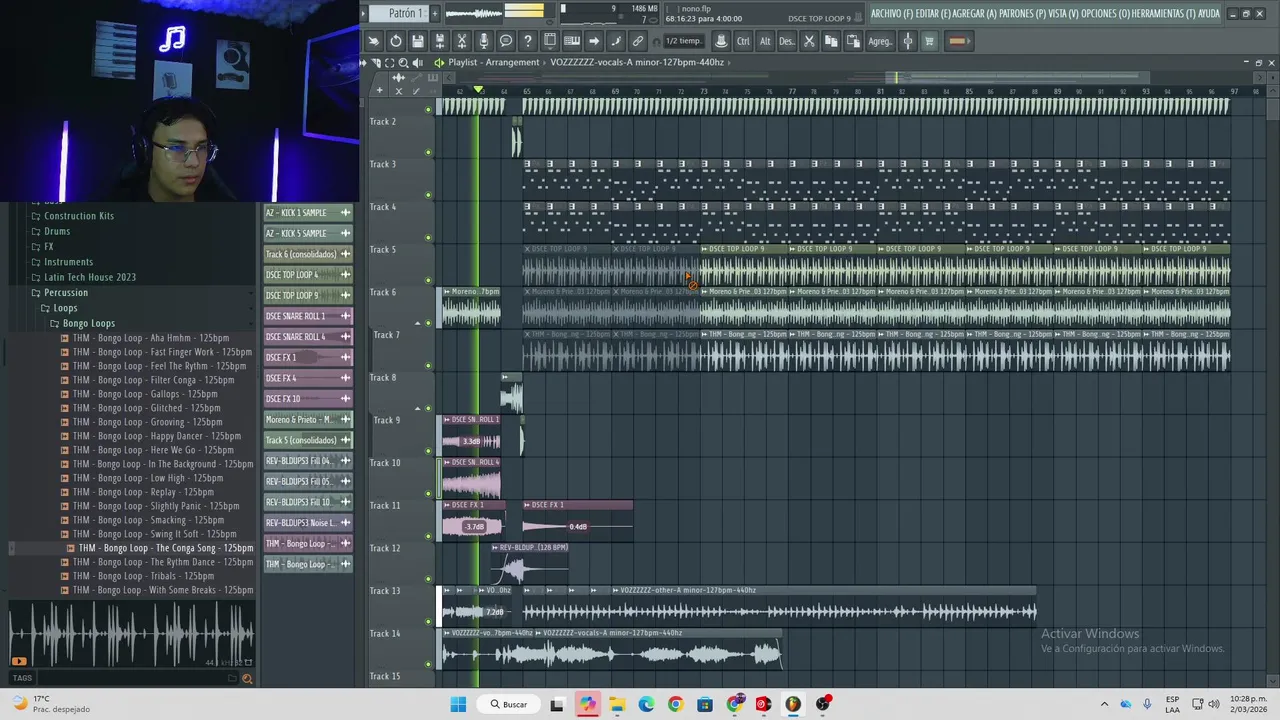This screenshot has width=1280, height=720.
Task: Open the microphone recording icon
Action: coord(484,41)
